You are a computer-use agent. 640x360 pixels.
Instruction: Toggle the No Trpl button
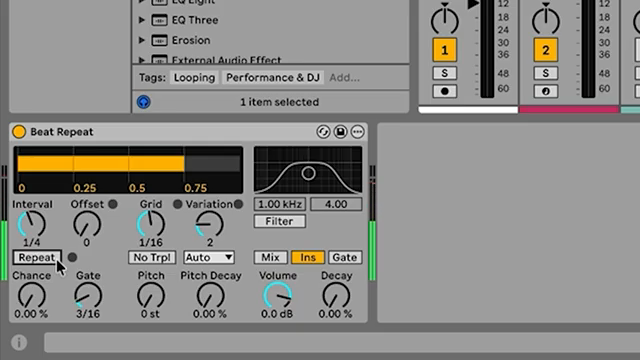click(x=152, y=258)
